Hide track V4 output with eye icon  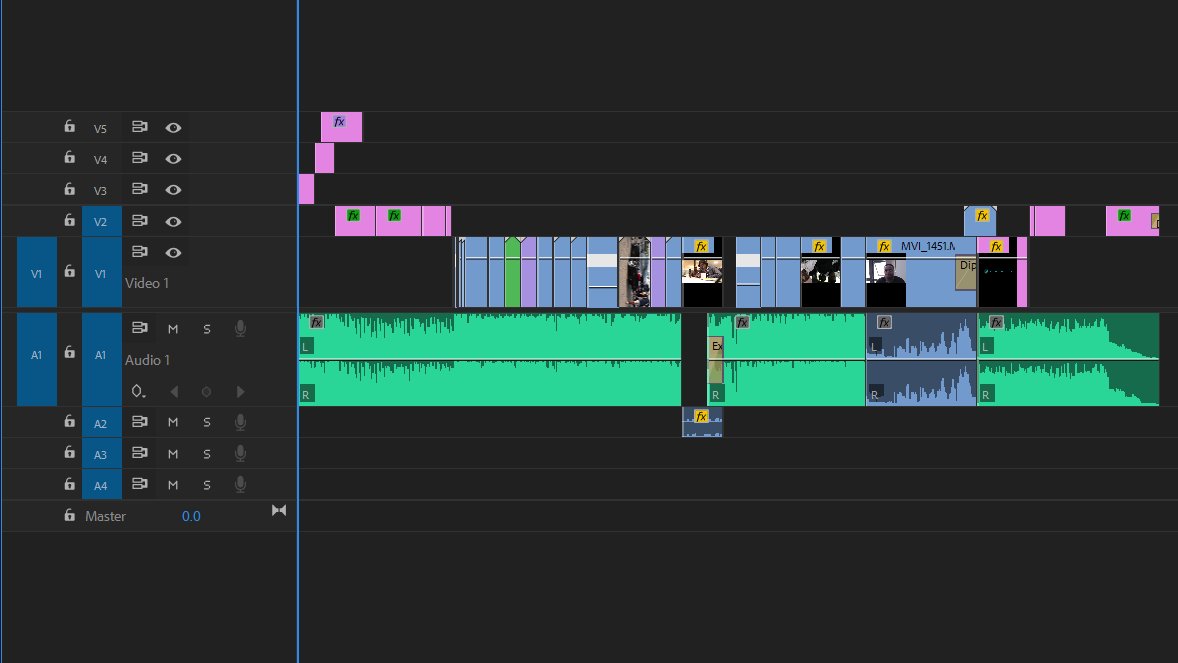[173, 159]
